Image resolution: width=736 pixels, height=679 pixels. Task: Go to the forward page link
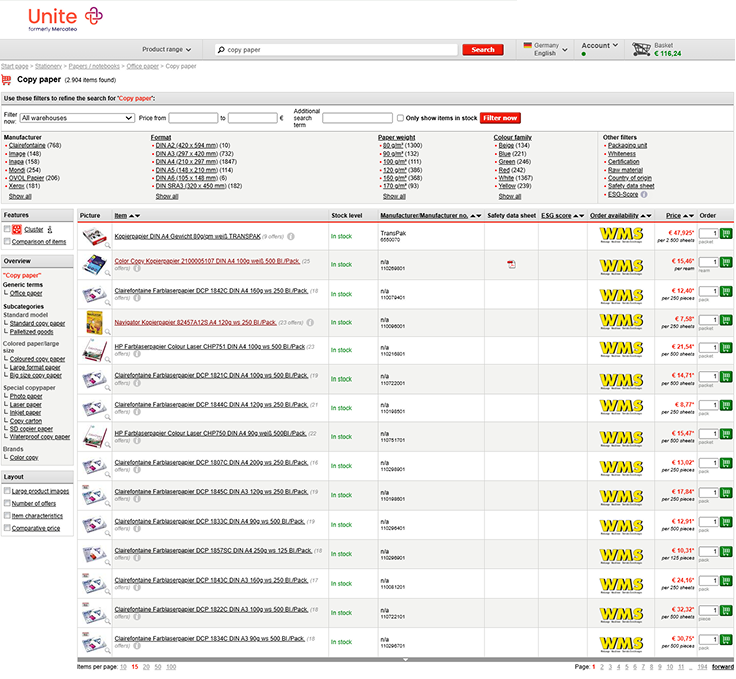[723, 667]
